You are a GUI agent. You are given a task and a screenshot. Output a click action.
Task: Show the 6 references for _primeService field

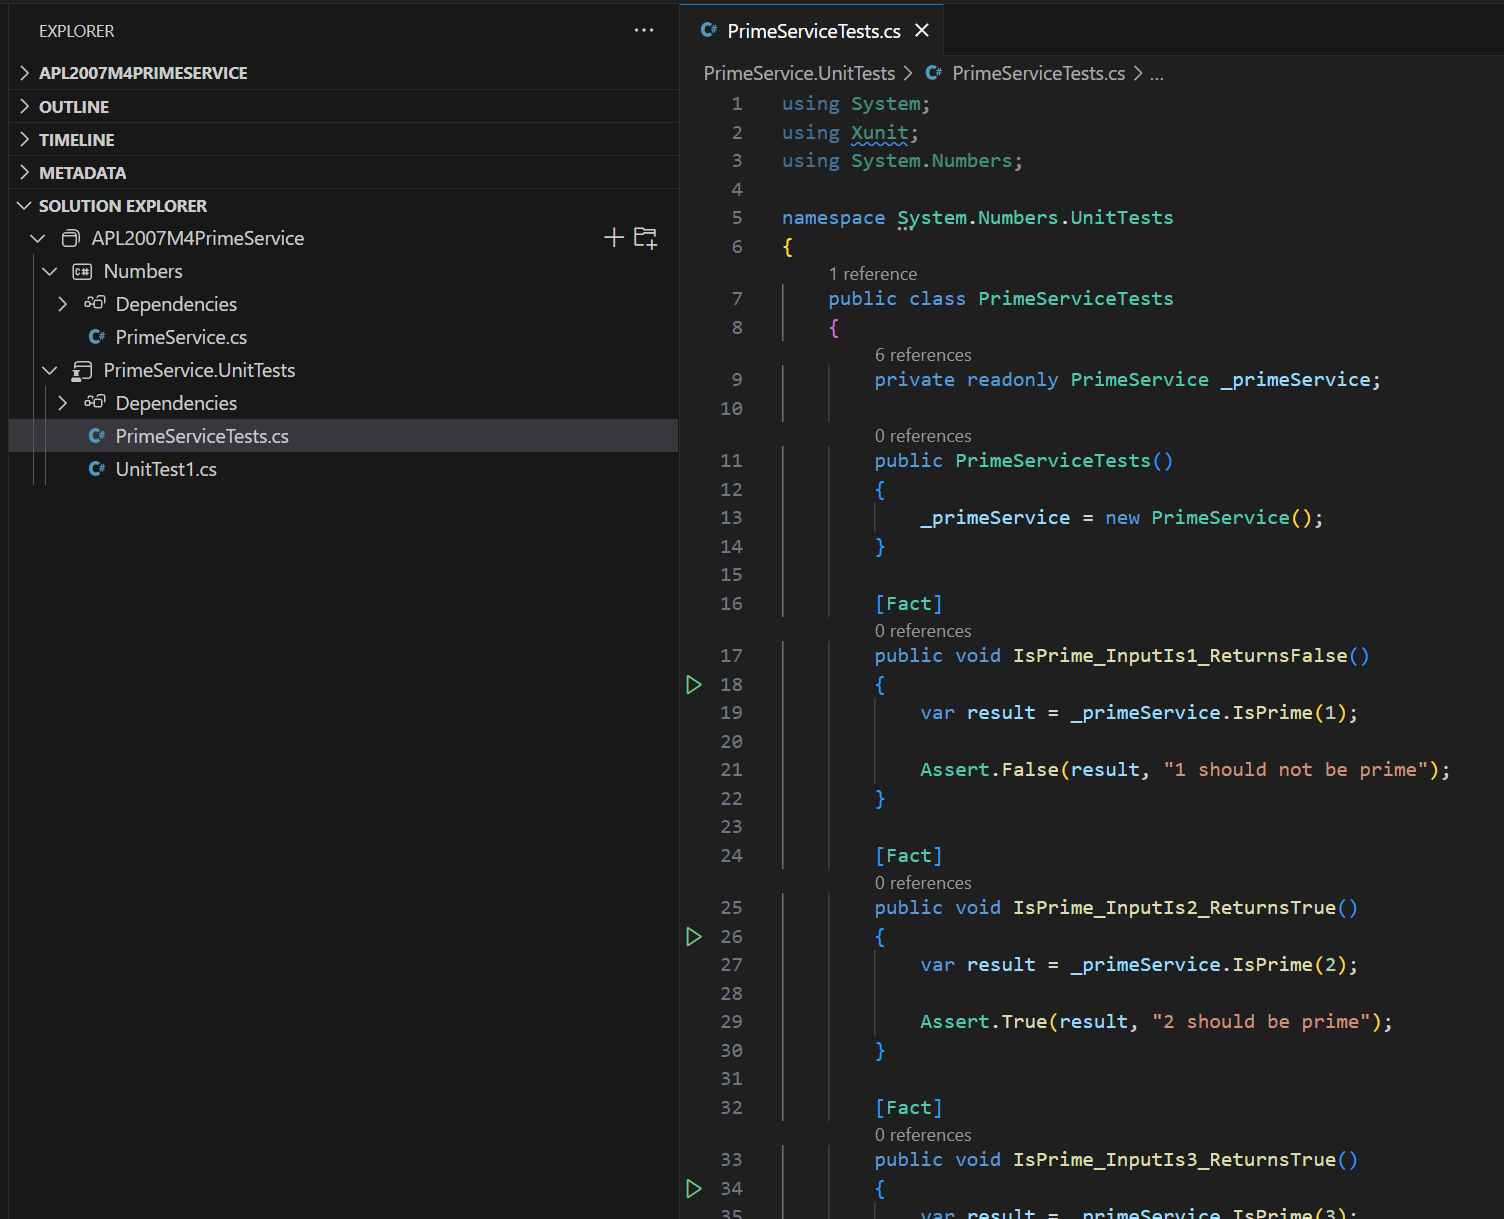pos(922,354)
